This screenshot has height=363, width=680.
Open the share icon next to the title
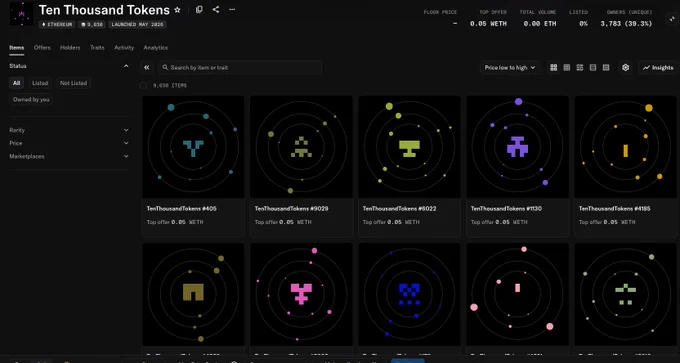(216, 10)
